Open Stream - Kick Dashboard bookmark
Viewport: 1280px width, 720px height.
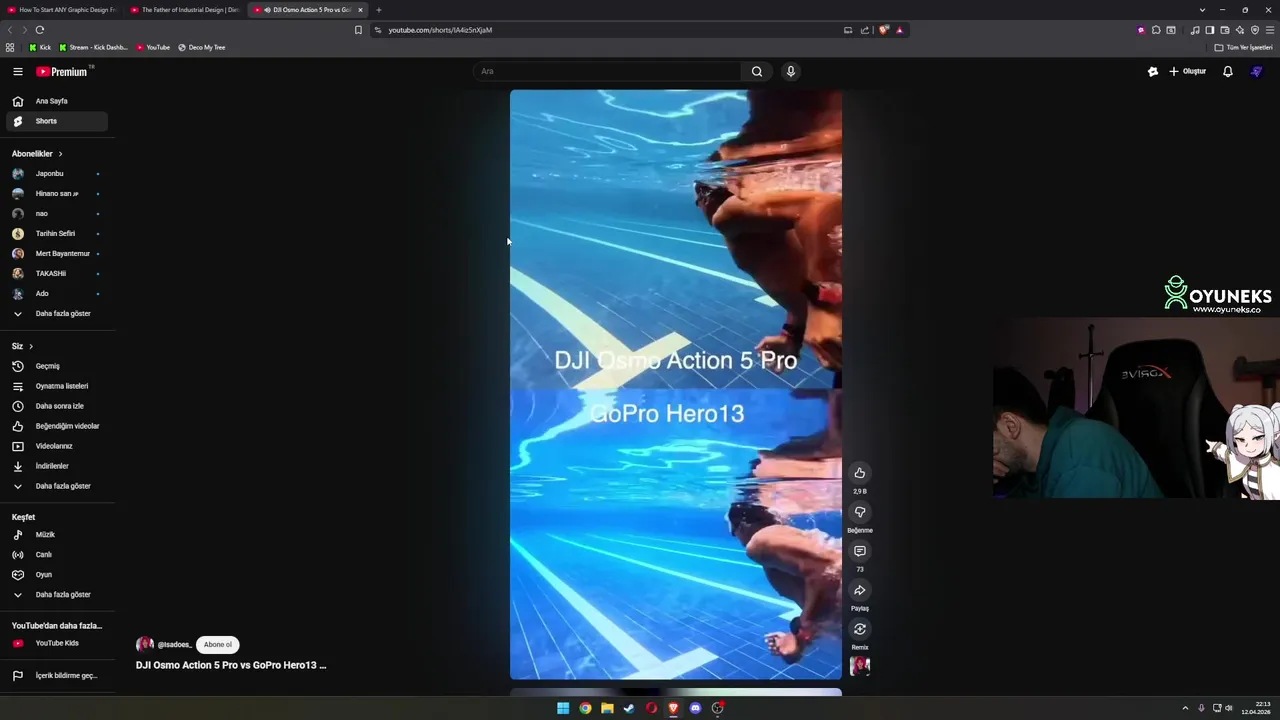click(93, 47)
